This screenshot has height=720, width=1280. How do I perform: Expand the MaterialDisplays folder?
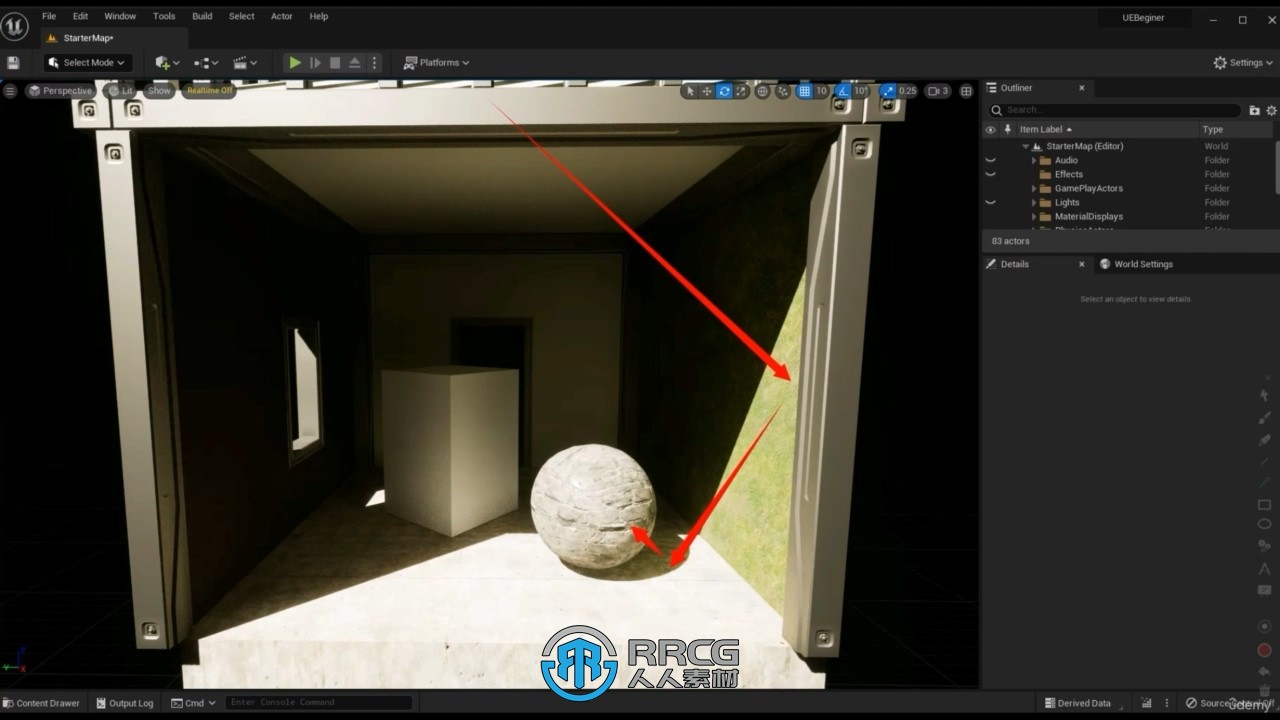(1034, 216)
